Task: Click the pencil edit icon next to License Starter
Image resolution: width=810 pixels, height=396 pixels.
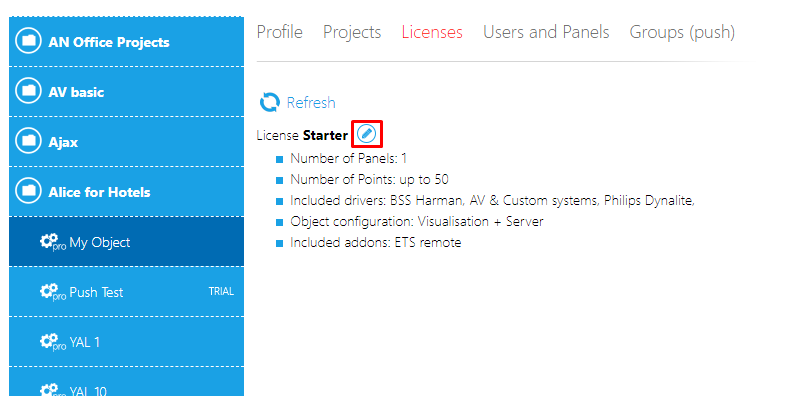Action: pos(367,135)
